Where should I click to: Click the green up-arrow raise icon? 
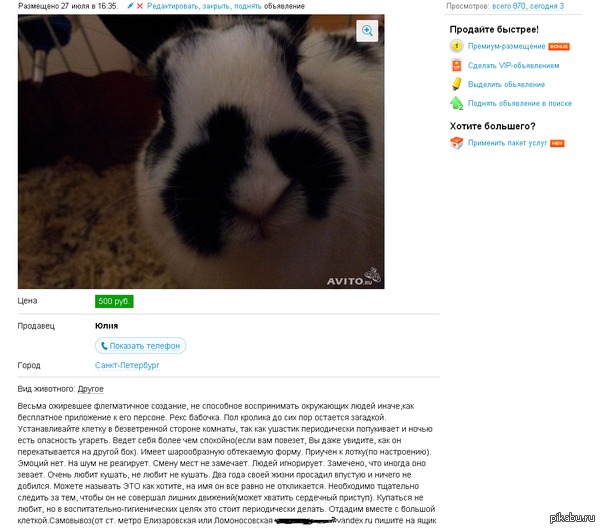[456, 103]
